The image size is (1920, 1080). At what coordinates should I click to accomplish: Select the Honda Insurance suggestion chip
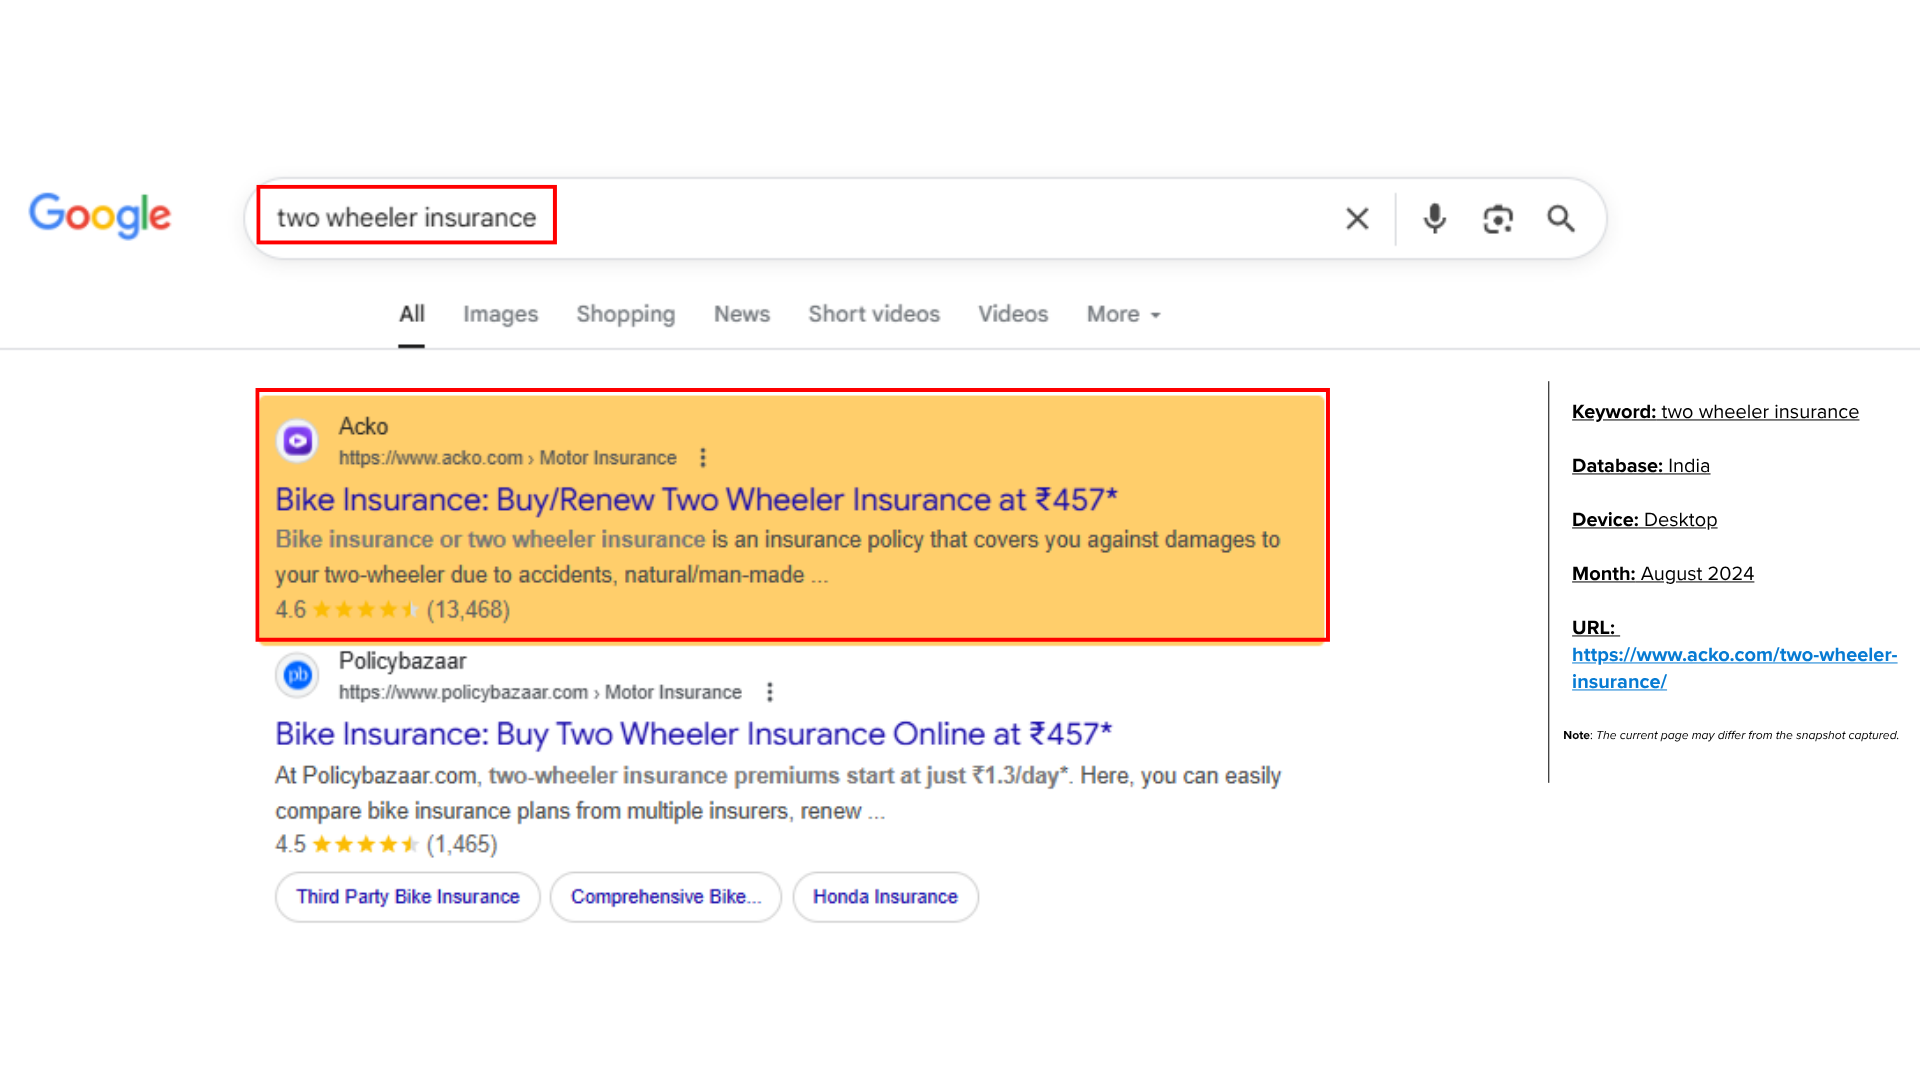click(x=884, y=897)
